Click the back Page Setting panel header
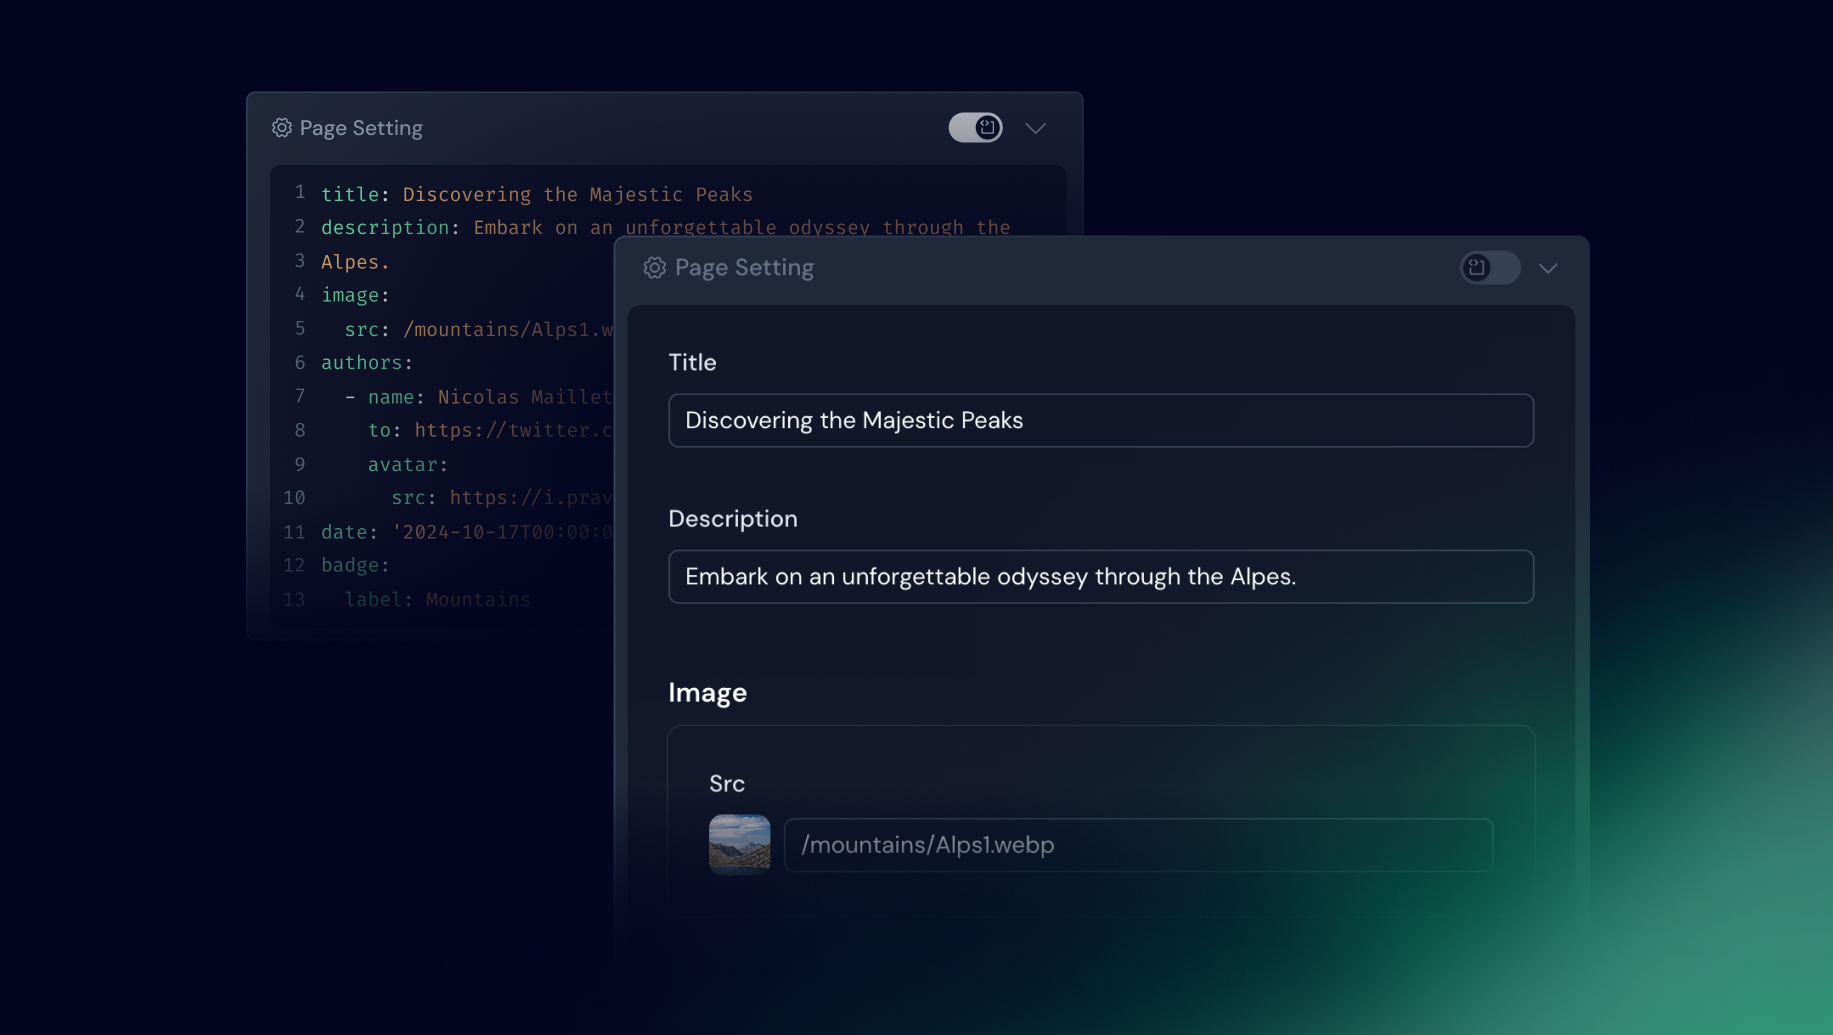1833x1035 pixels. click(362, 128)
